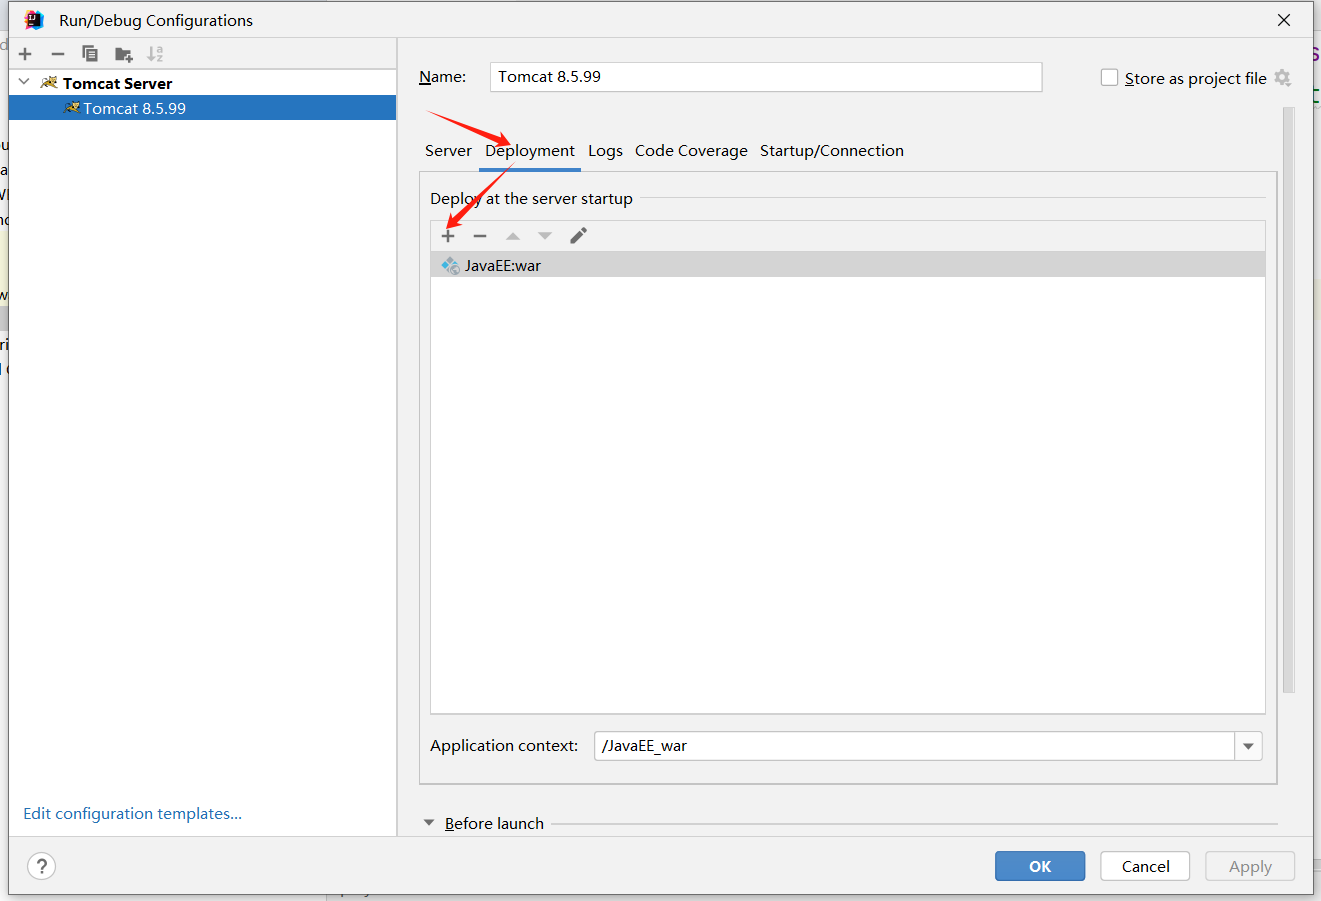The width and height of the screenshot is (1321, 901).
Task: Save configuration into a new folder
Action: pyautogui.click(x=123, y=54)
